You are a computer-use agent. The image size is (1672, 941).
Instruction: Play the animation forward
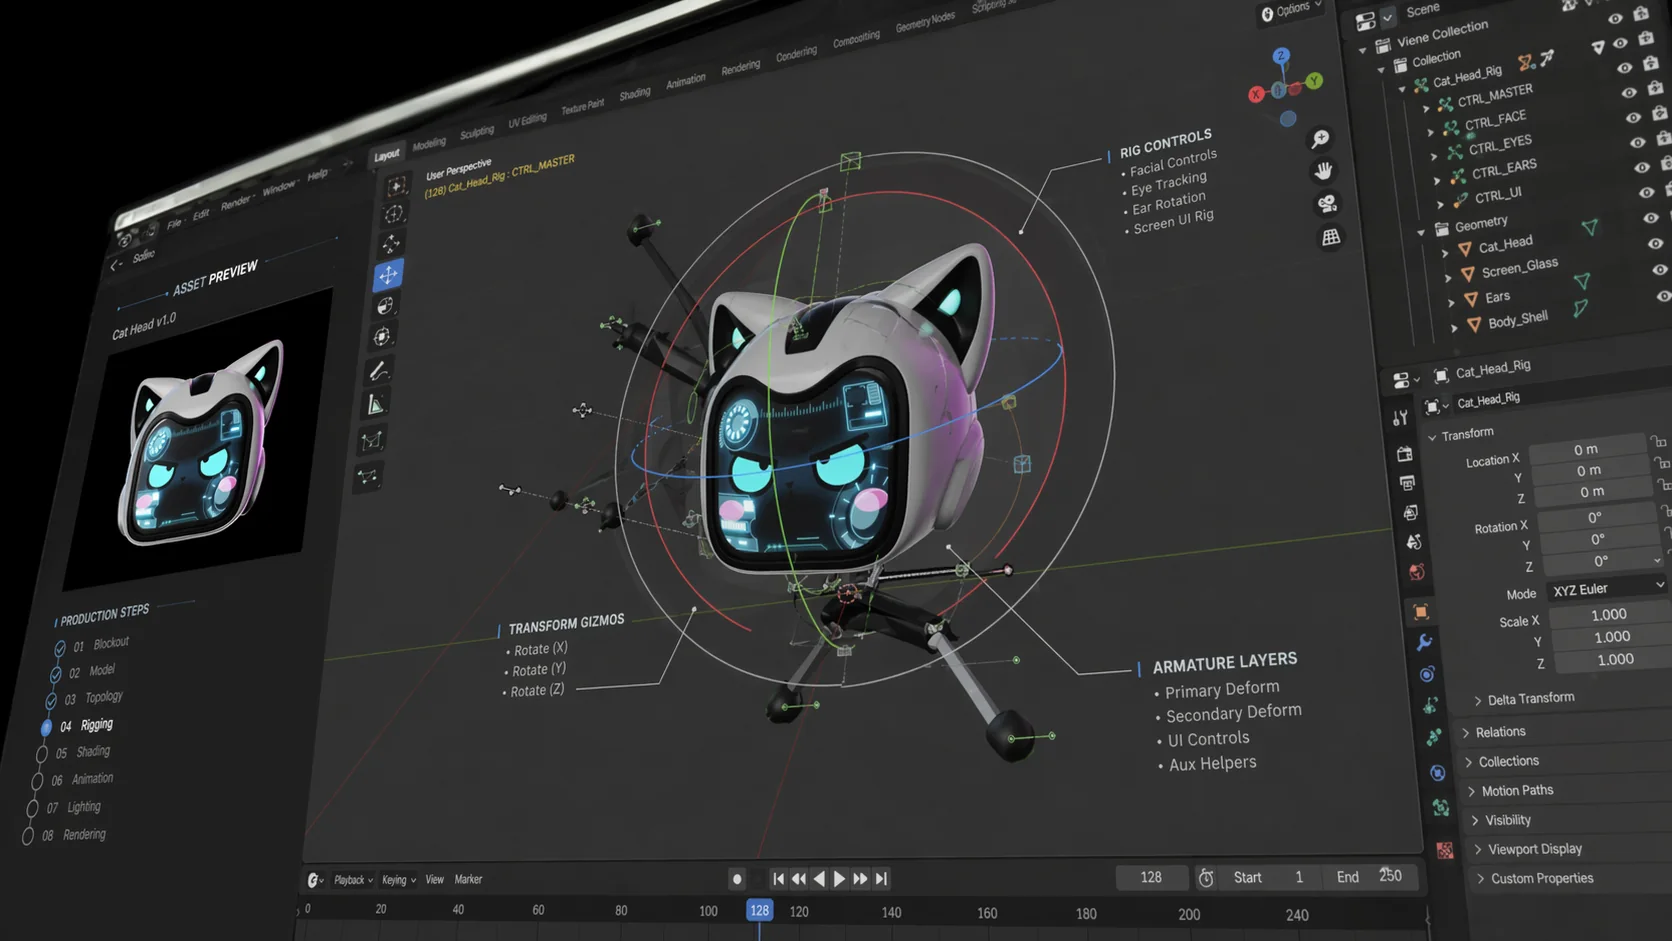[x=839, y=879]
